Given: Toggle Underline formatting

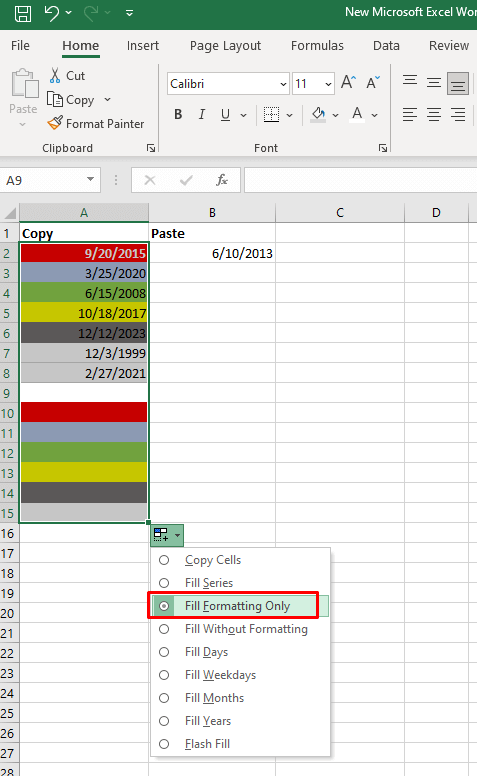Looking at the screenshot, I should pyautogui.click(x=225, y=115).
